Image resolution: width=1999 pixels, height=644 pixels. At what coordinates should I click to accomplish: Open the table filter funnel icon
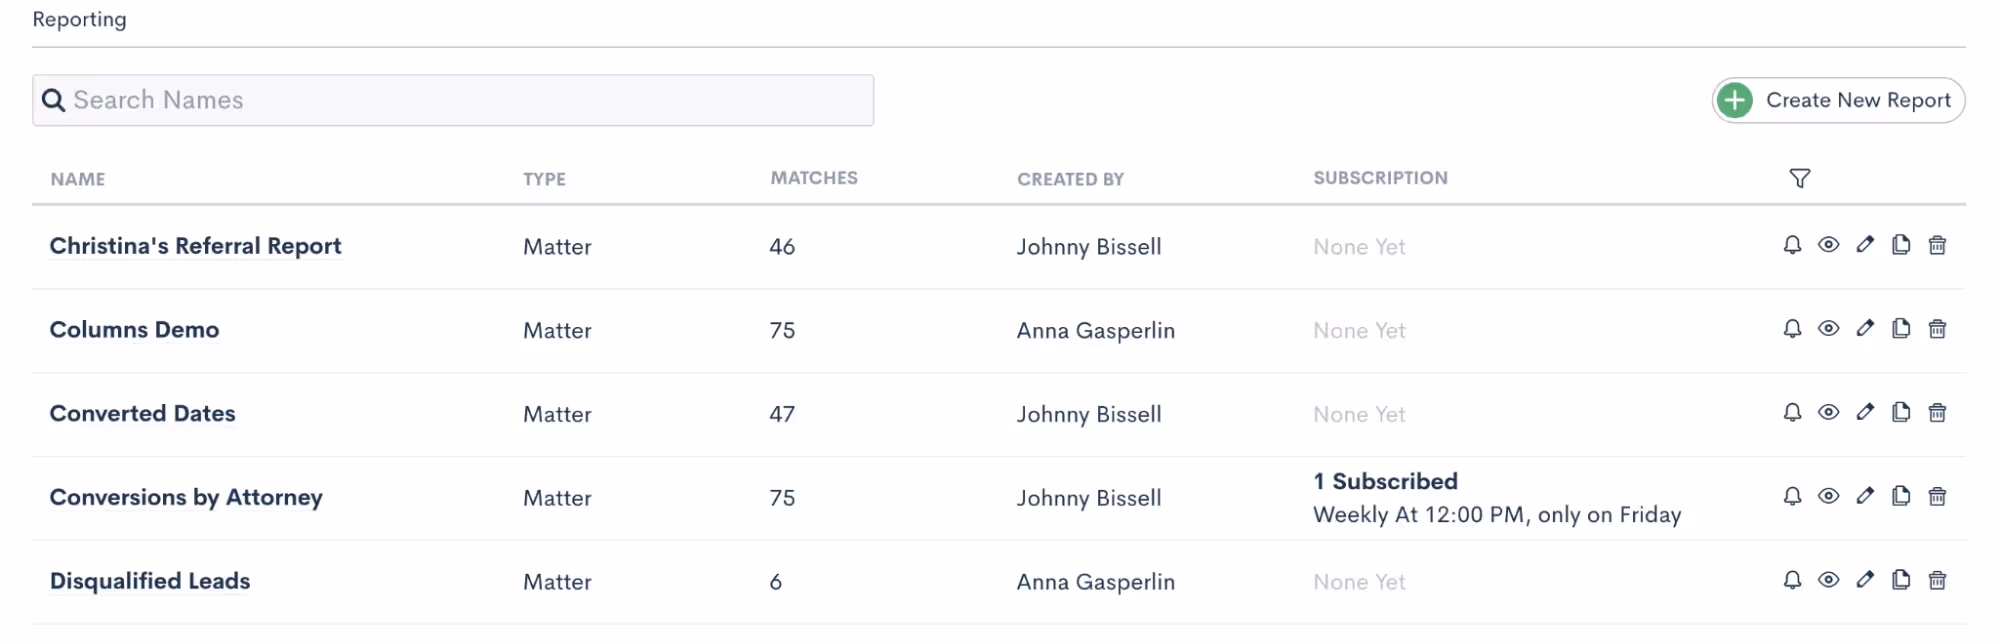[1799, 178]
